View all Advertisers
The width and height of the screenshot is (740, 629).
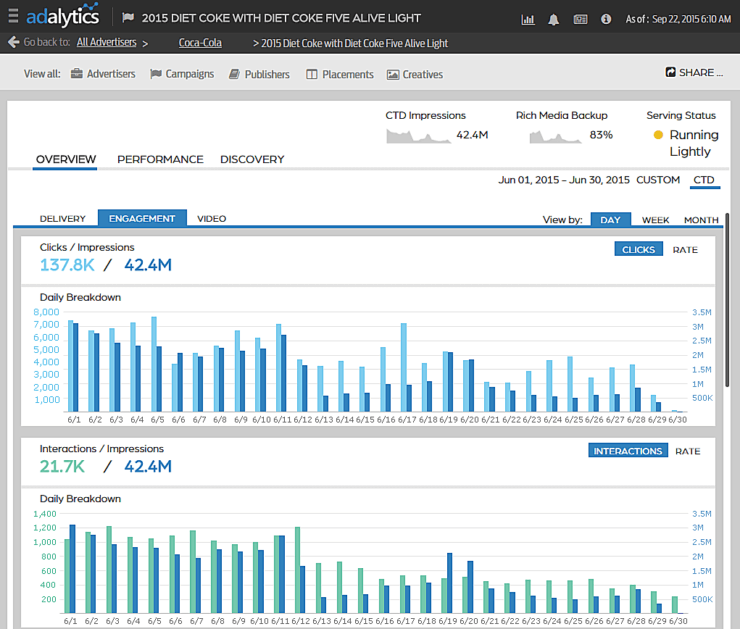(103, 74)
